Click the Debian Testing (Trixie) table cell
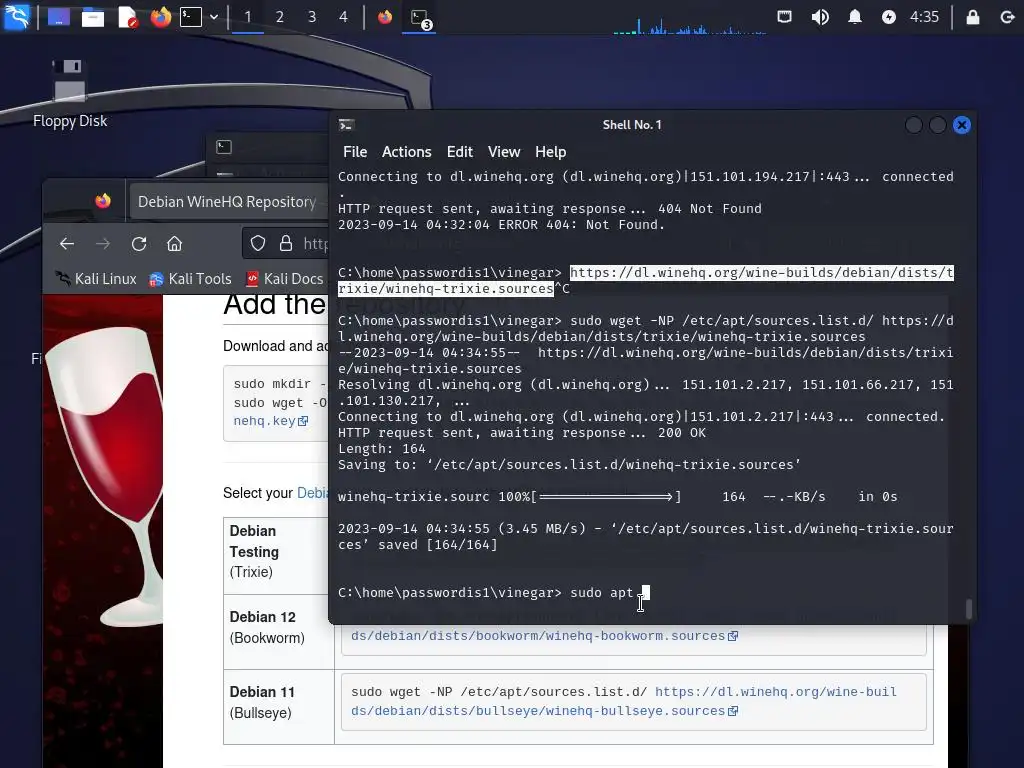 (277, 556)
